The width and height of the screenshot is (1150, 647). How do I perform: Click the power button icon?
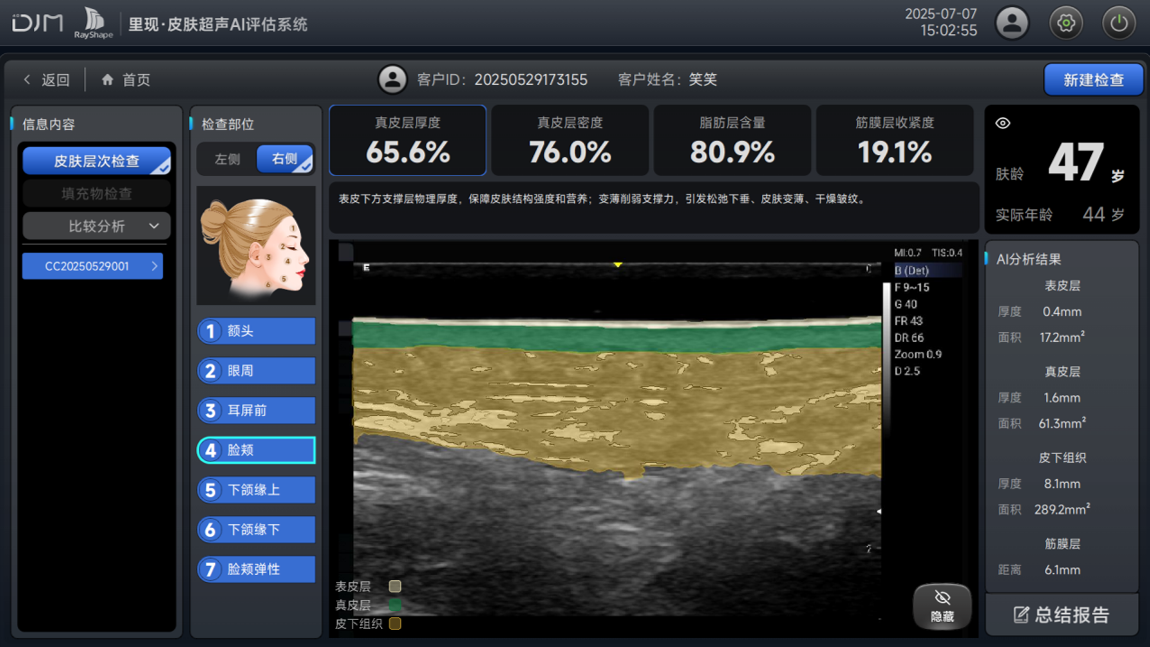[1118, 23]
